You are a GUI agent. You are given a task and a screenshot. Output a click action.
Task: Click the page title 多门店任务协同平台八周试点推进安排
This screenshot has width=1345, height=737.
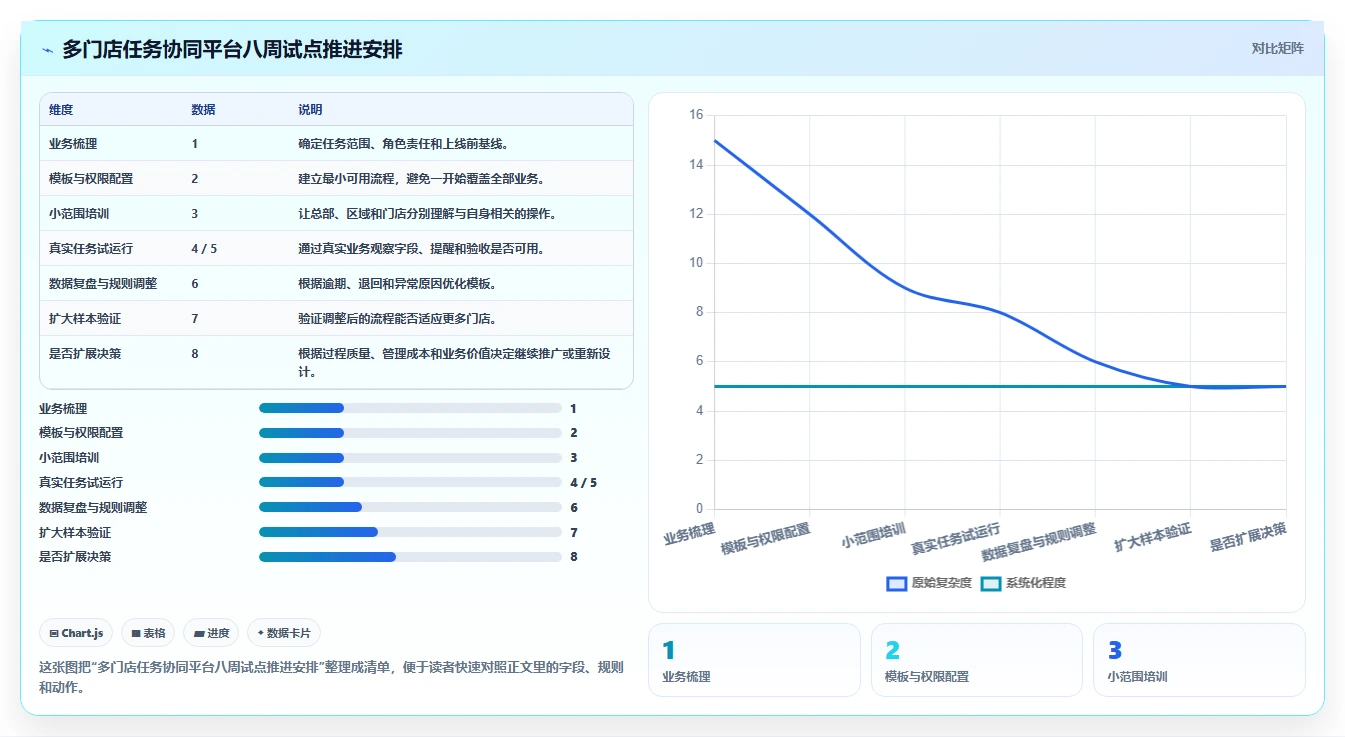232,49
